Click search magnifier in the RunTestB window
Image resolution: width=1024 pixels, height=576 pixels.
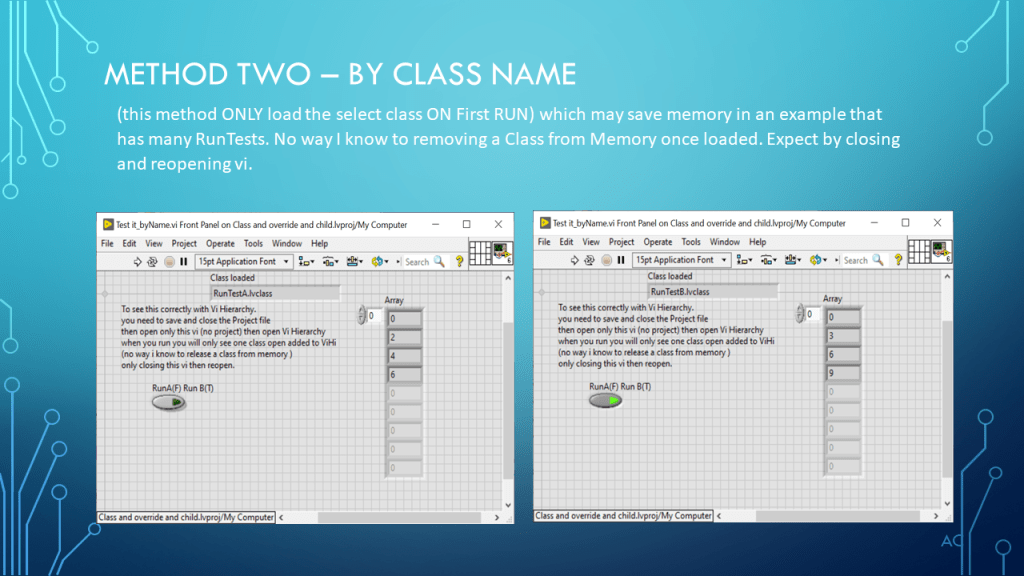click(x=877, y=260)
